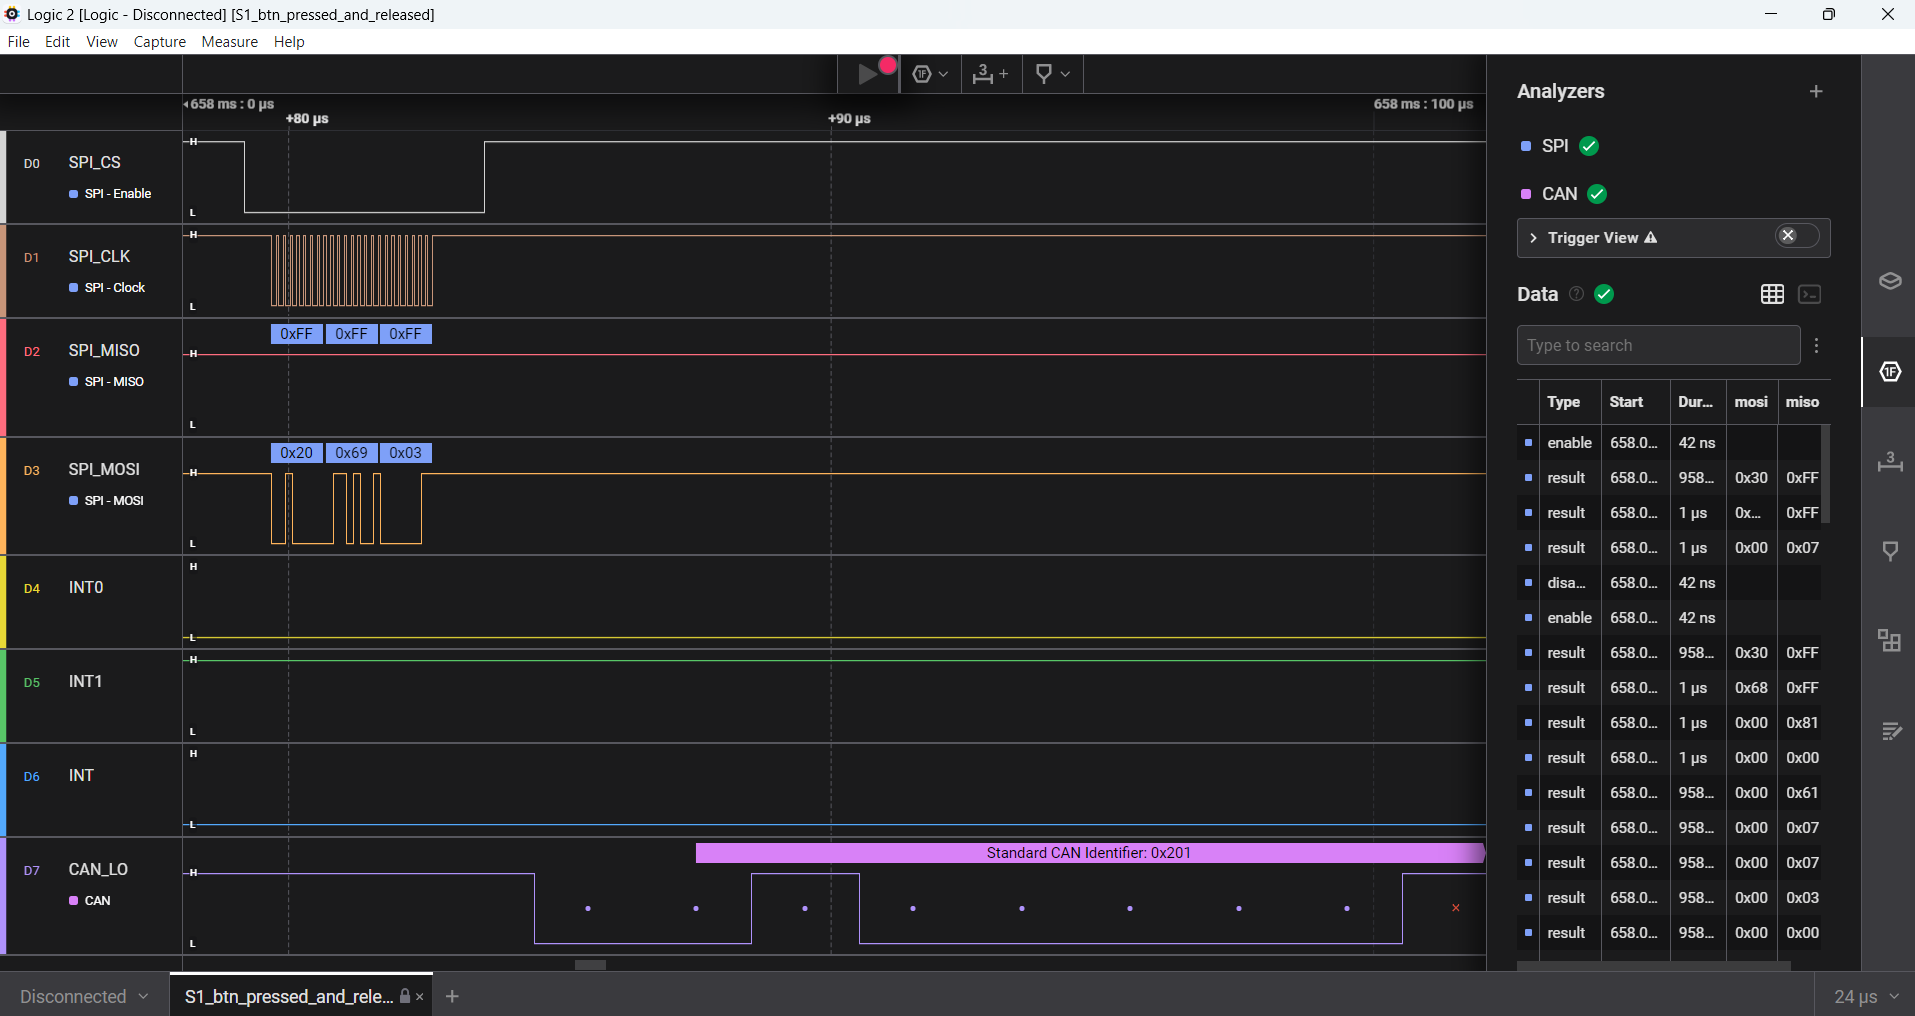1915x1016 pixels.
Task: Click the 0x03 MOSI decoded byte
Action: (405, 453)
